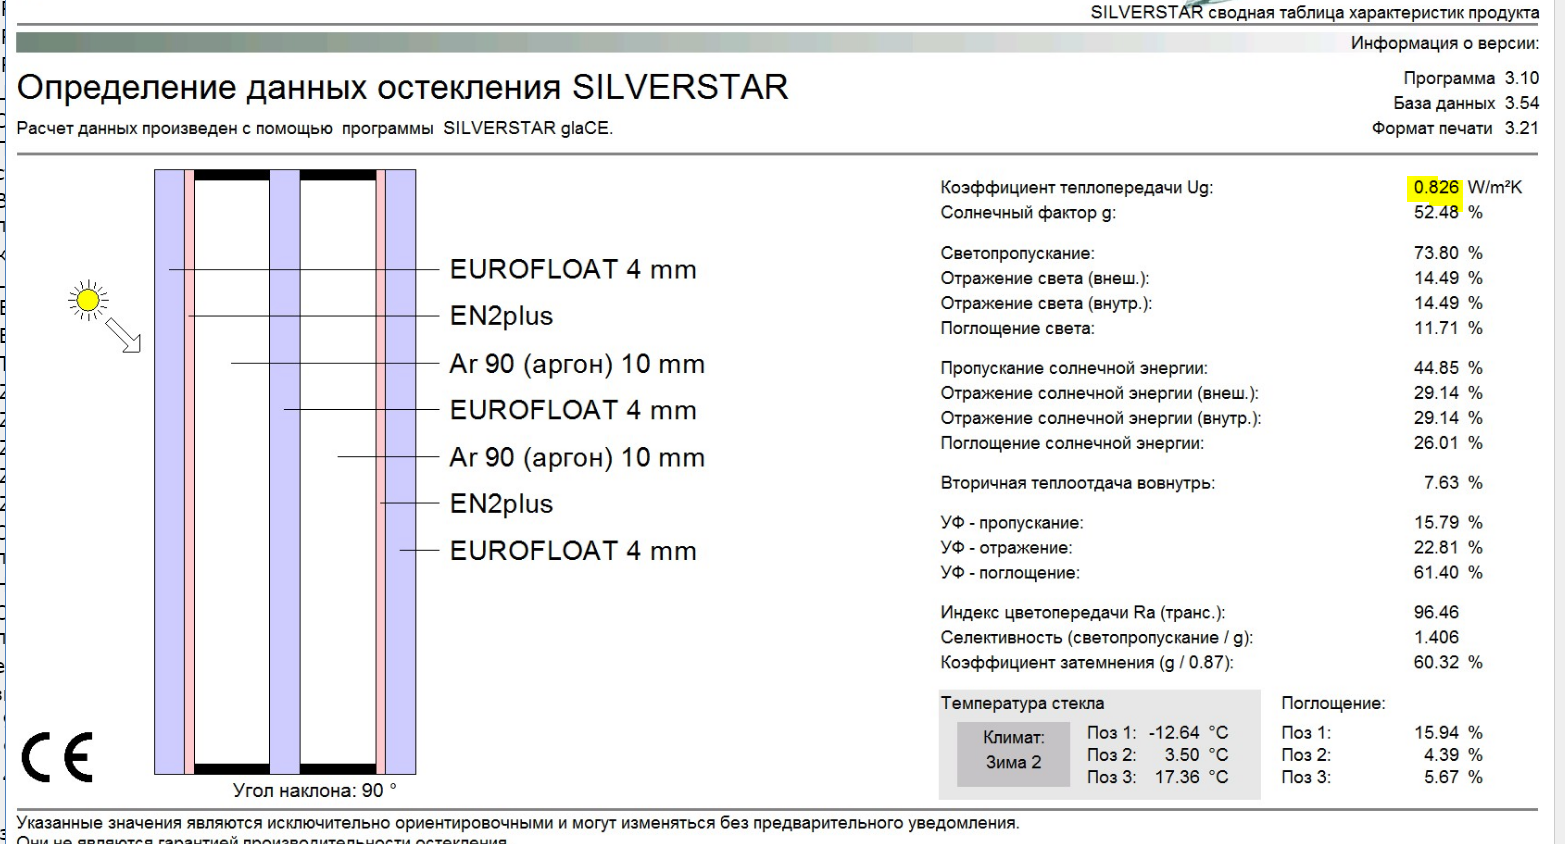Select first Ar 90 (аргон) 10 mm label

pyautogui.click(x=577, y=364)
